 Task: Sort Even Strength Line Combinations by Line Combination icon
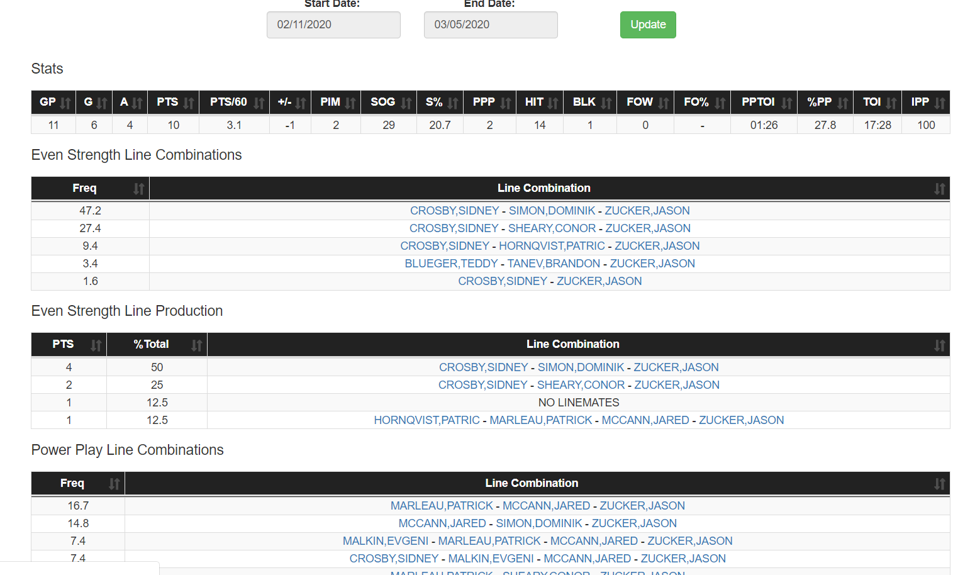click(940, 189)
